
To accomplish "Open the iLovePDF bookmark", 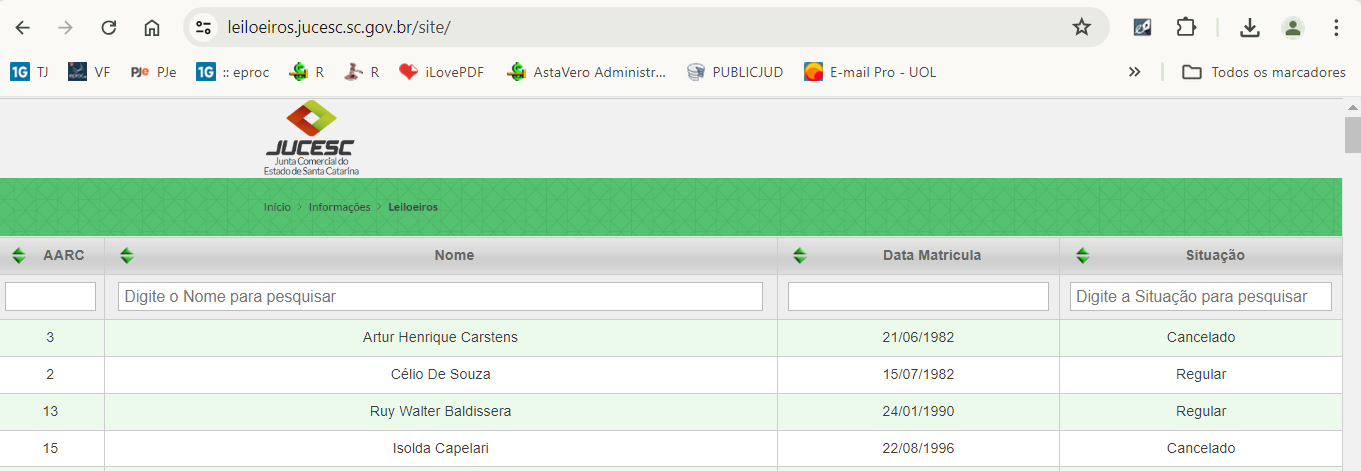I will point(441,72).
